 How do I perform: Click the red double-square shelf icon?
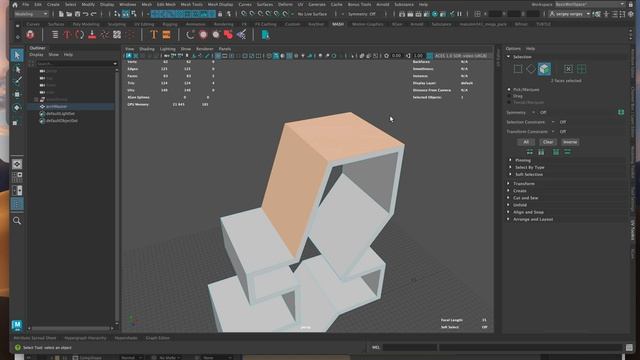(x=228, y=35)
